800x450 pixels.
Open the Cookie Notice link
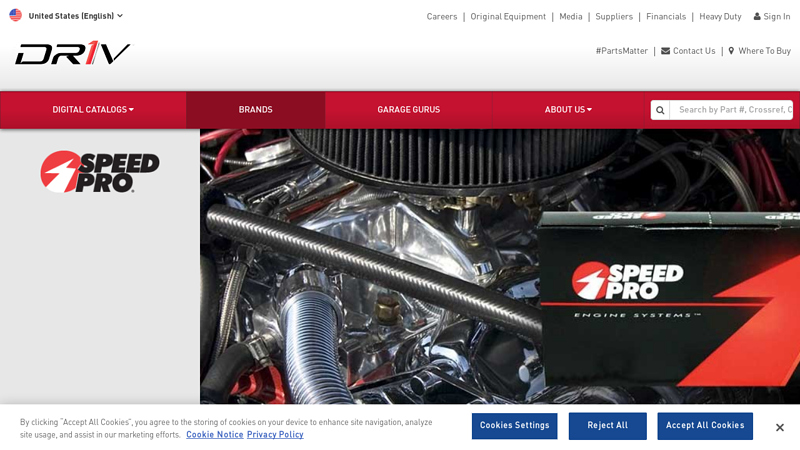215,435
